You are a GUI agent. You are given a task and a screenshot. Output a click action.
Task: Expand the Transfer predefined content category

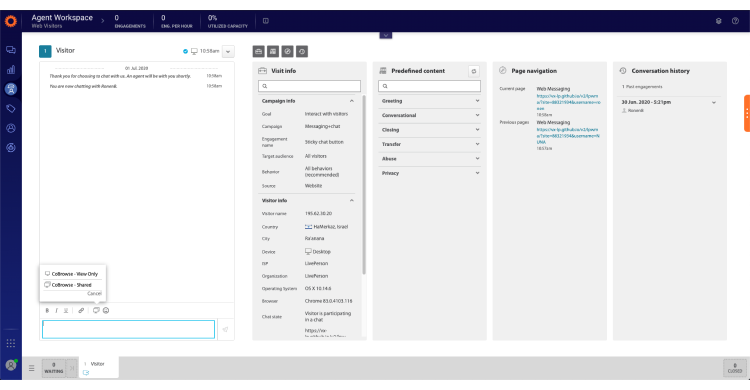pyautogui.click(x=430, y=144)
